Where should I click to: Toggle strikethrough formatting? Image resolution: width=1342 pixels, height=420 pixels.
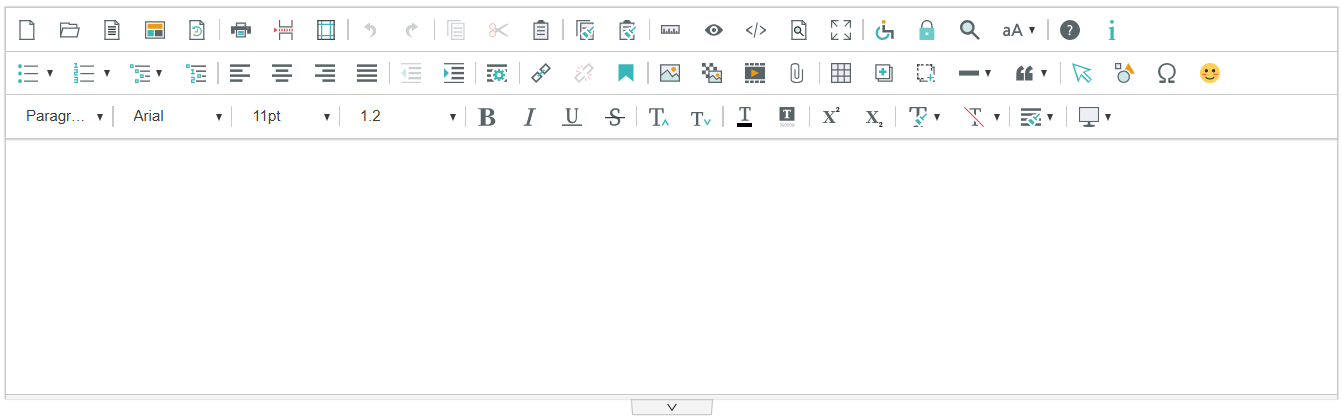tap(615, 117)
